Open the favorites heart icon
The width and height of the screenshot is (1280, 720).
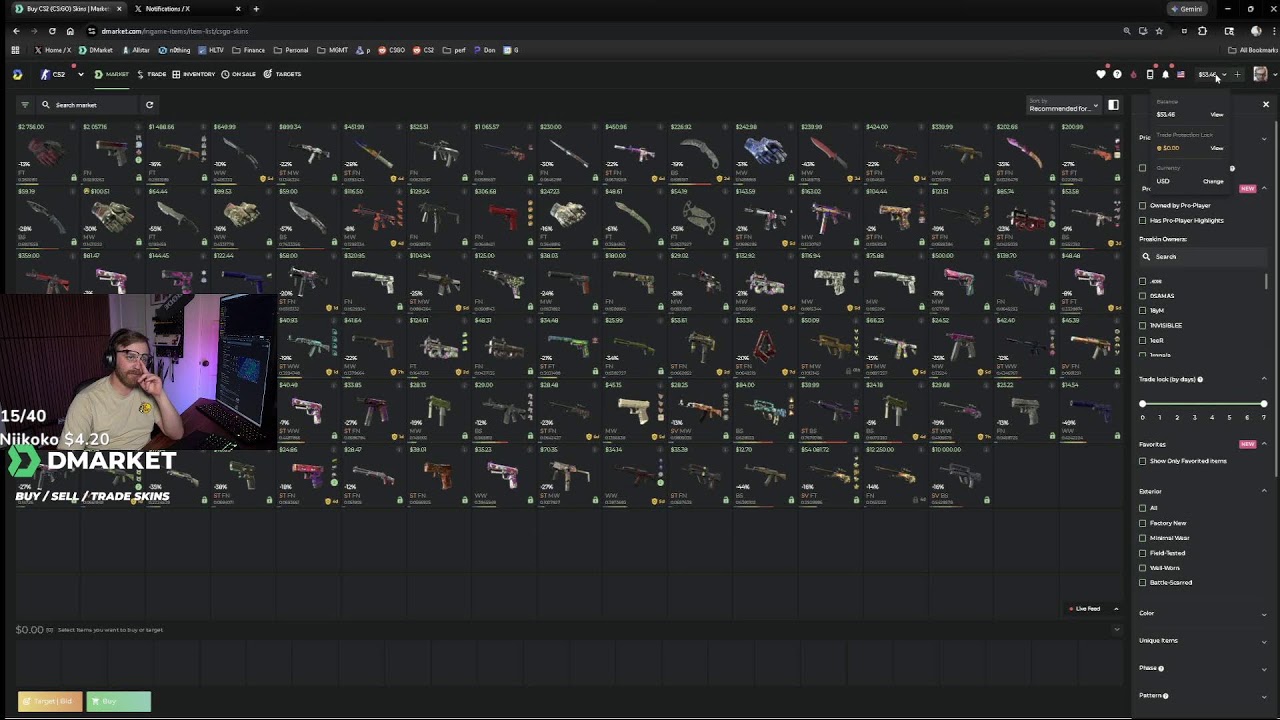(1101, 74)
